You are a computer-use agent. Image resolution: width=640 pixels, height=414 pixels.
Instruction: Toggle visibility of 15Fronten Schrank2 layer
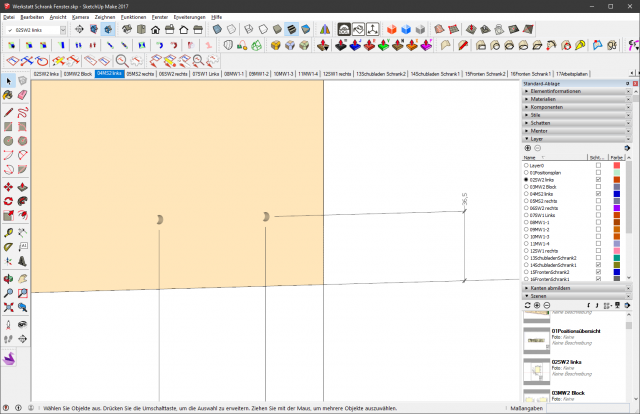[598, 272]
